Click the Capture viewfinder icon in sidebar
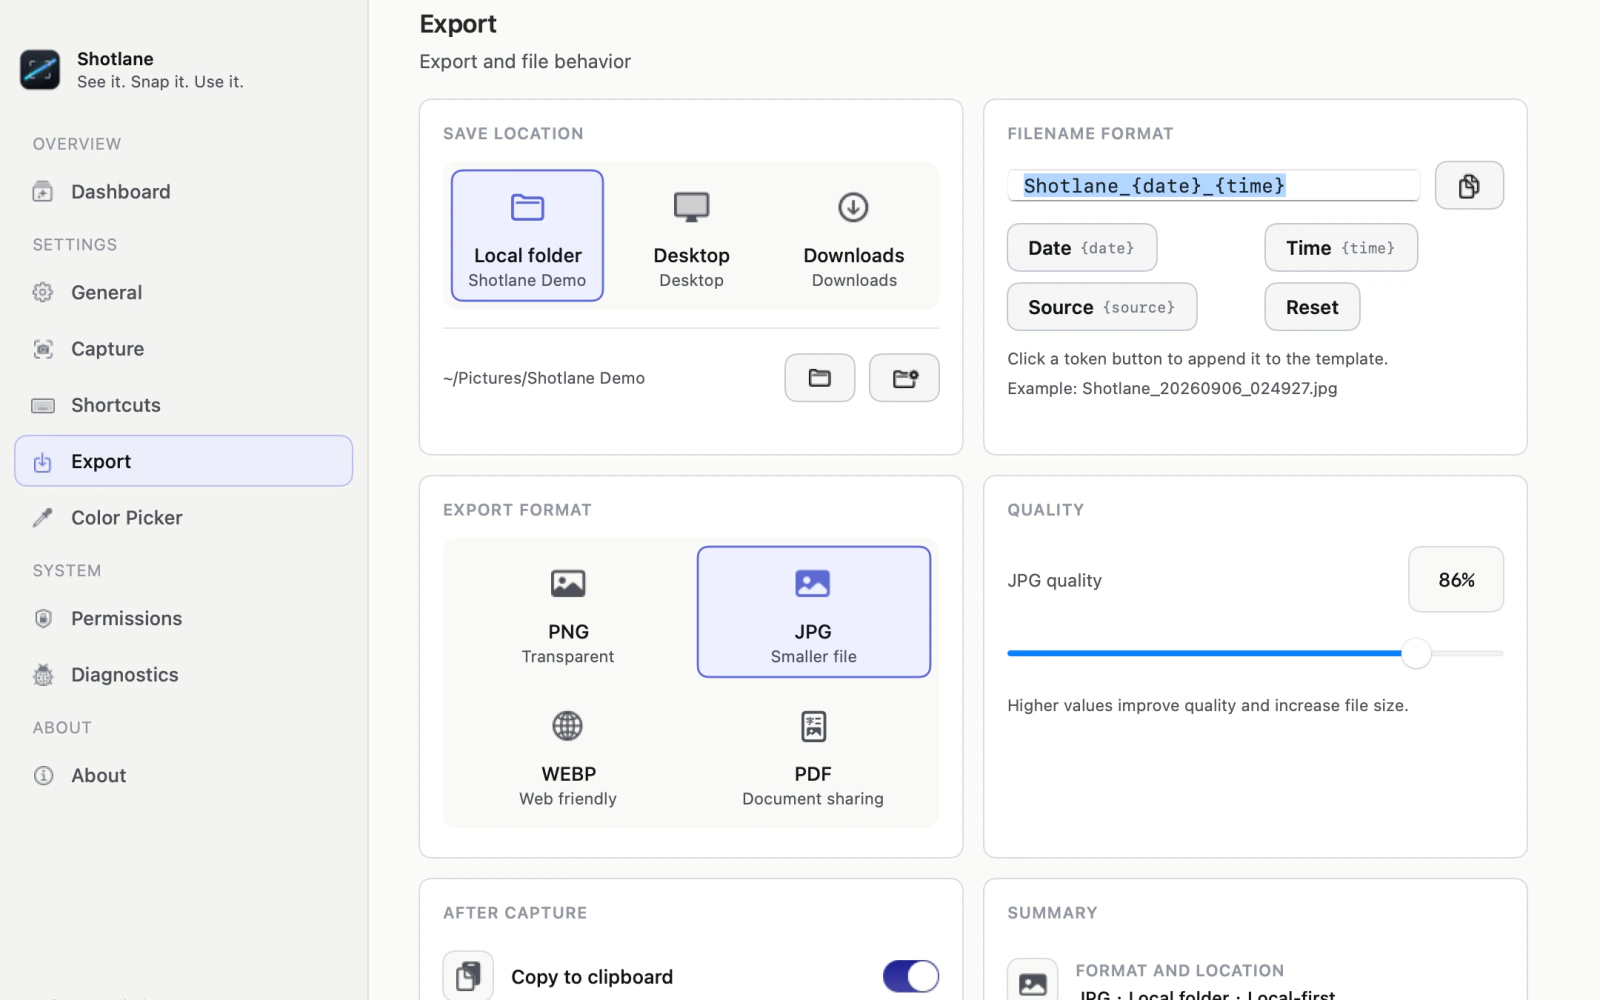 (x=43, y=349)
